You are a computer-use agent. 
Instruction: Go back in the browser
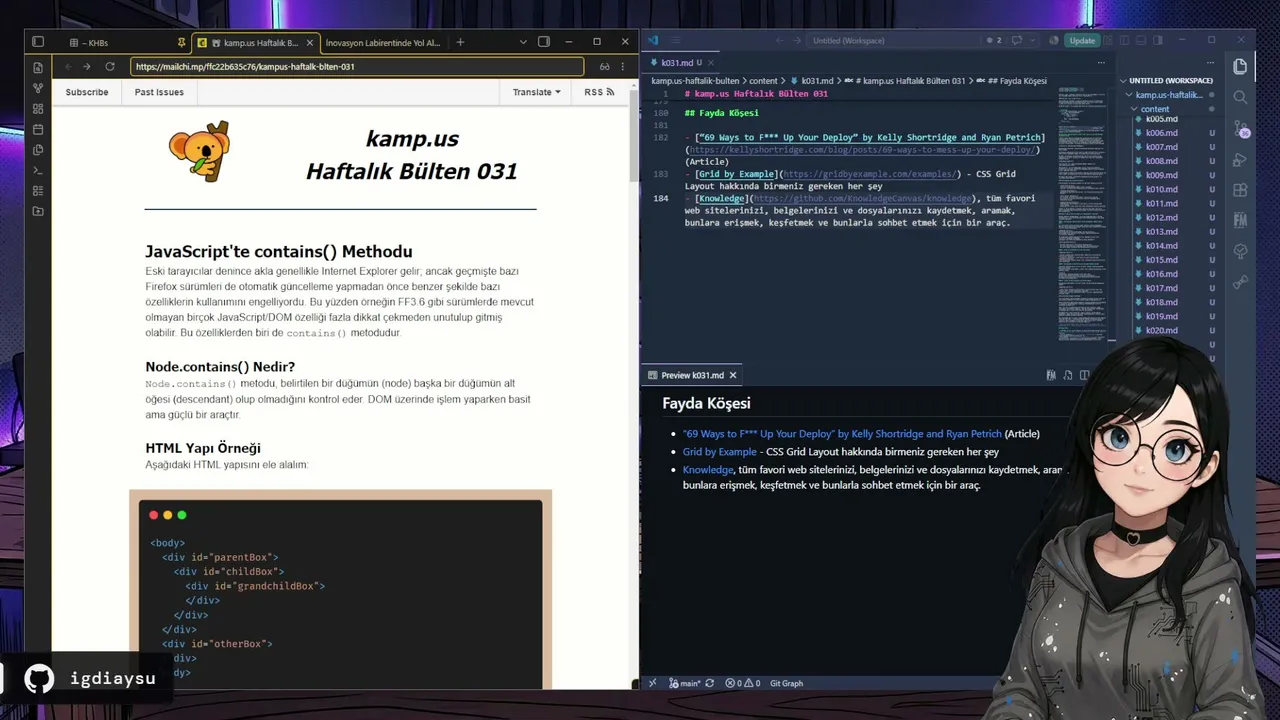(x=67, y=67)
